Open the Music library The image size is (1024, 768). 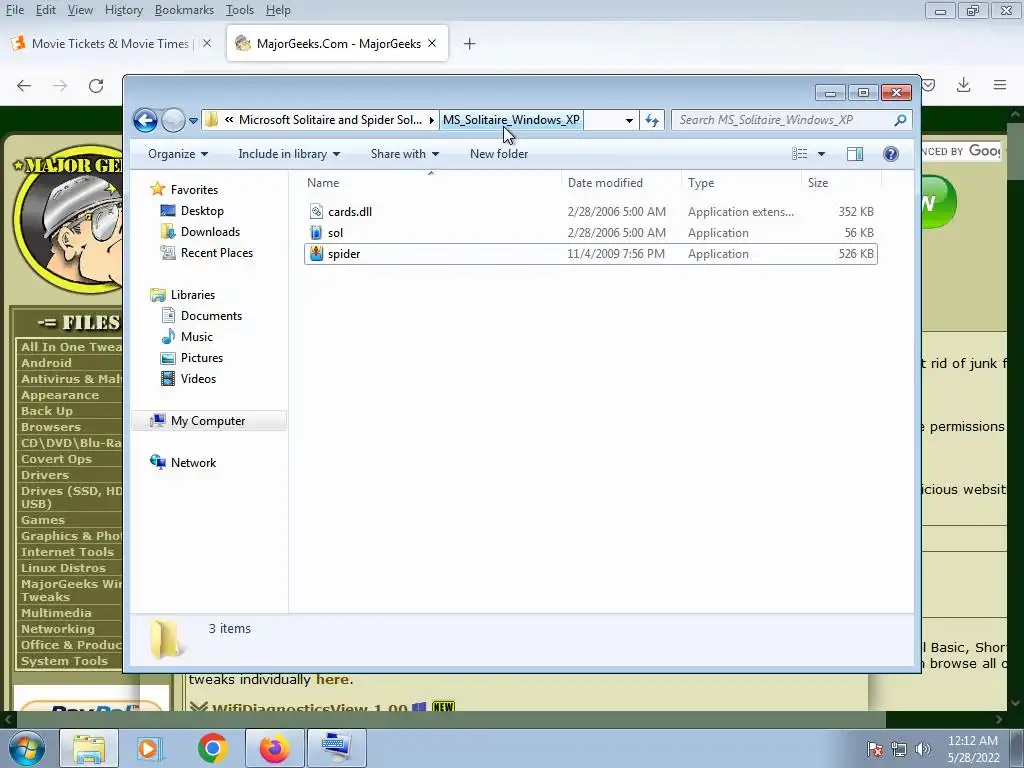197,337
